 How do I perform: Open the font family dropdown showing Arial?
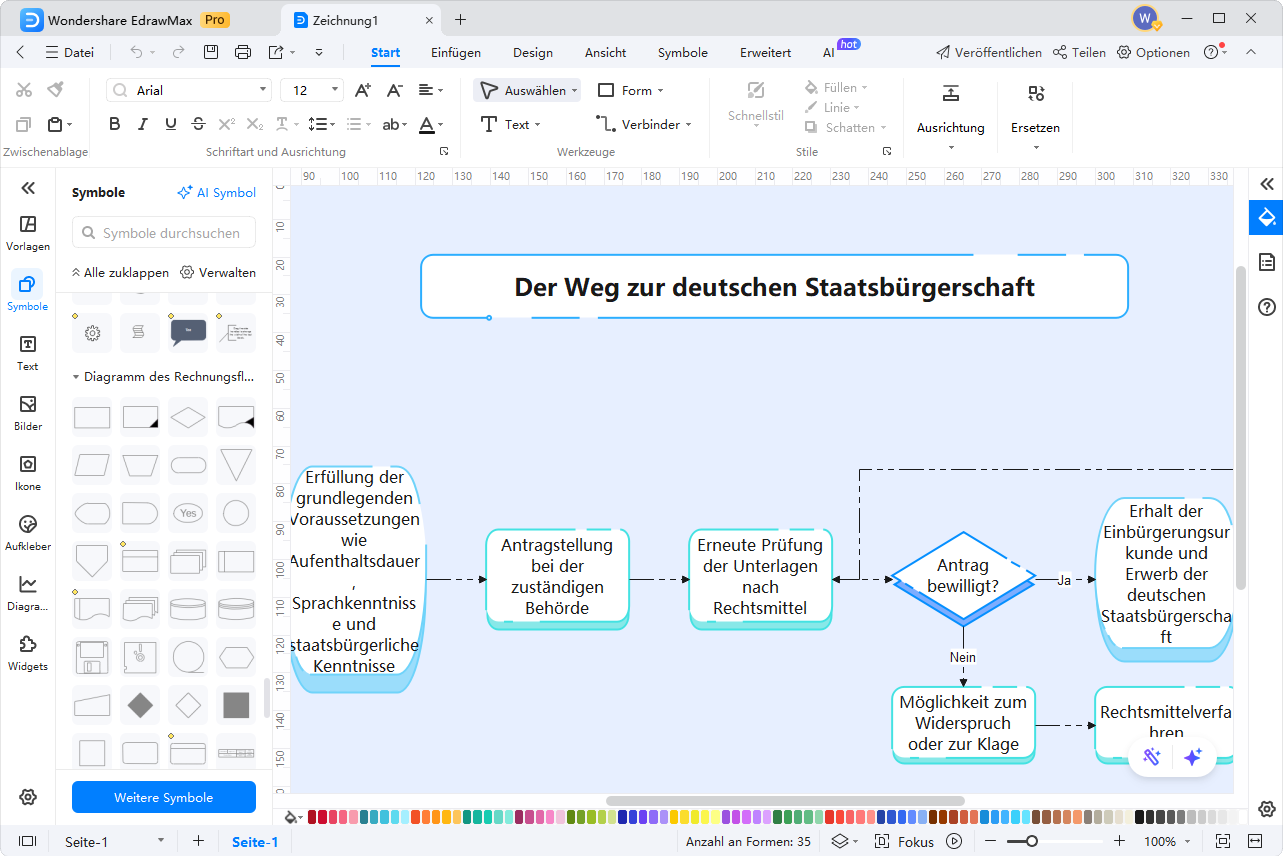[x=188, y=89]
